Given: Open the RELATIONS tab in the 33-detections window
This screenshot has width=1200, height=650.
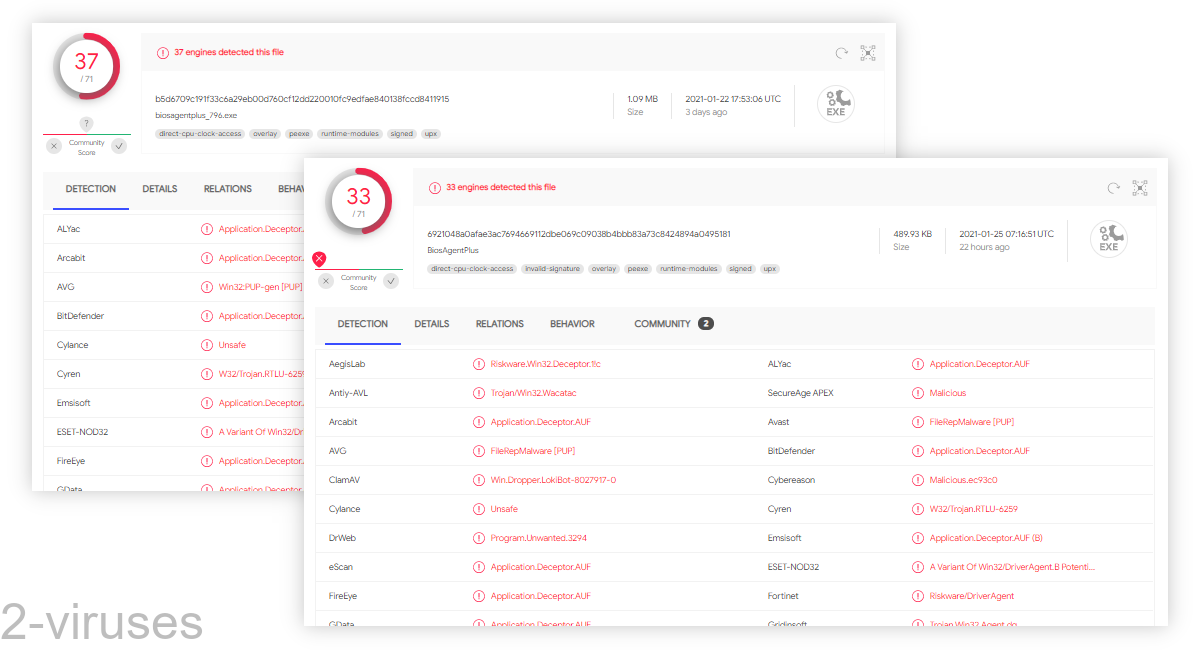Looking at the screenshot, I should click(x=500, y=324).
